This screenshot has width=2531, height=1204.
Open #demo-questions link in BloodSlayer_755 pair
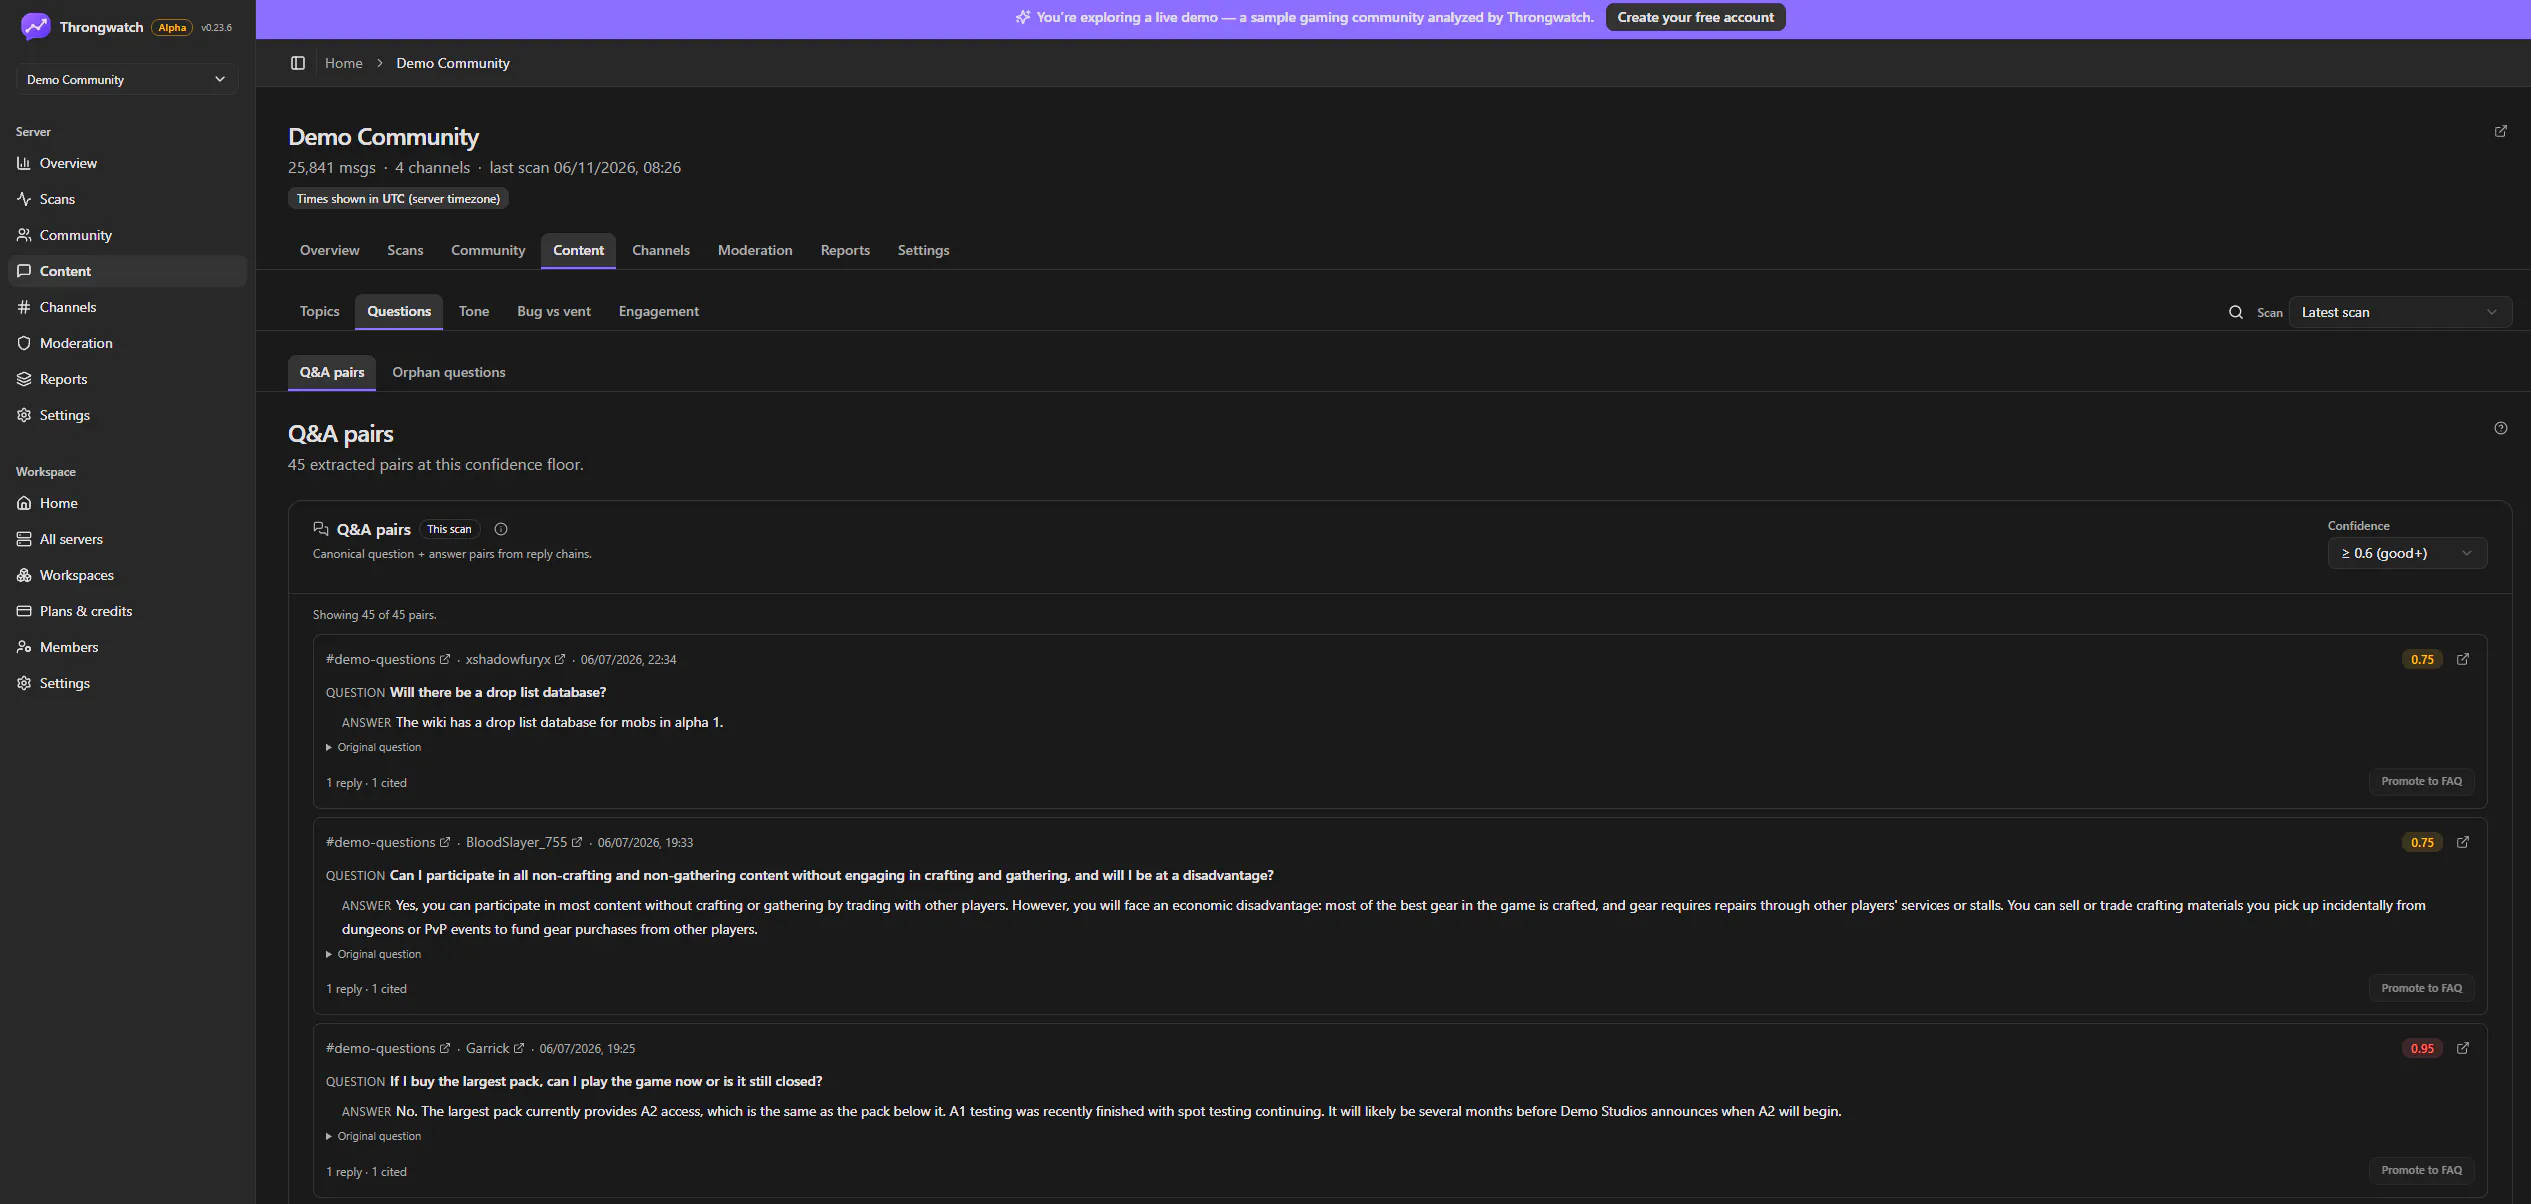coord(388,842)
